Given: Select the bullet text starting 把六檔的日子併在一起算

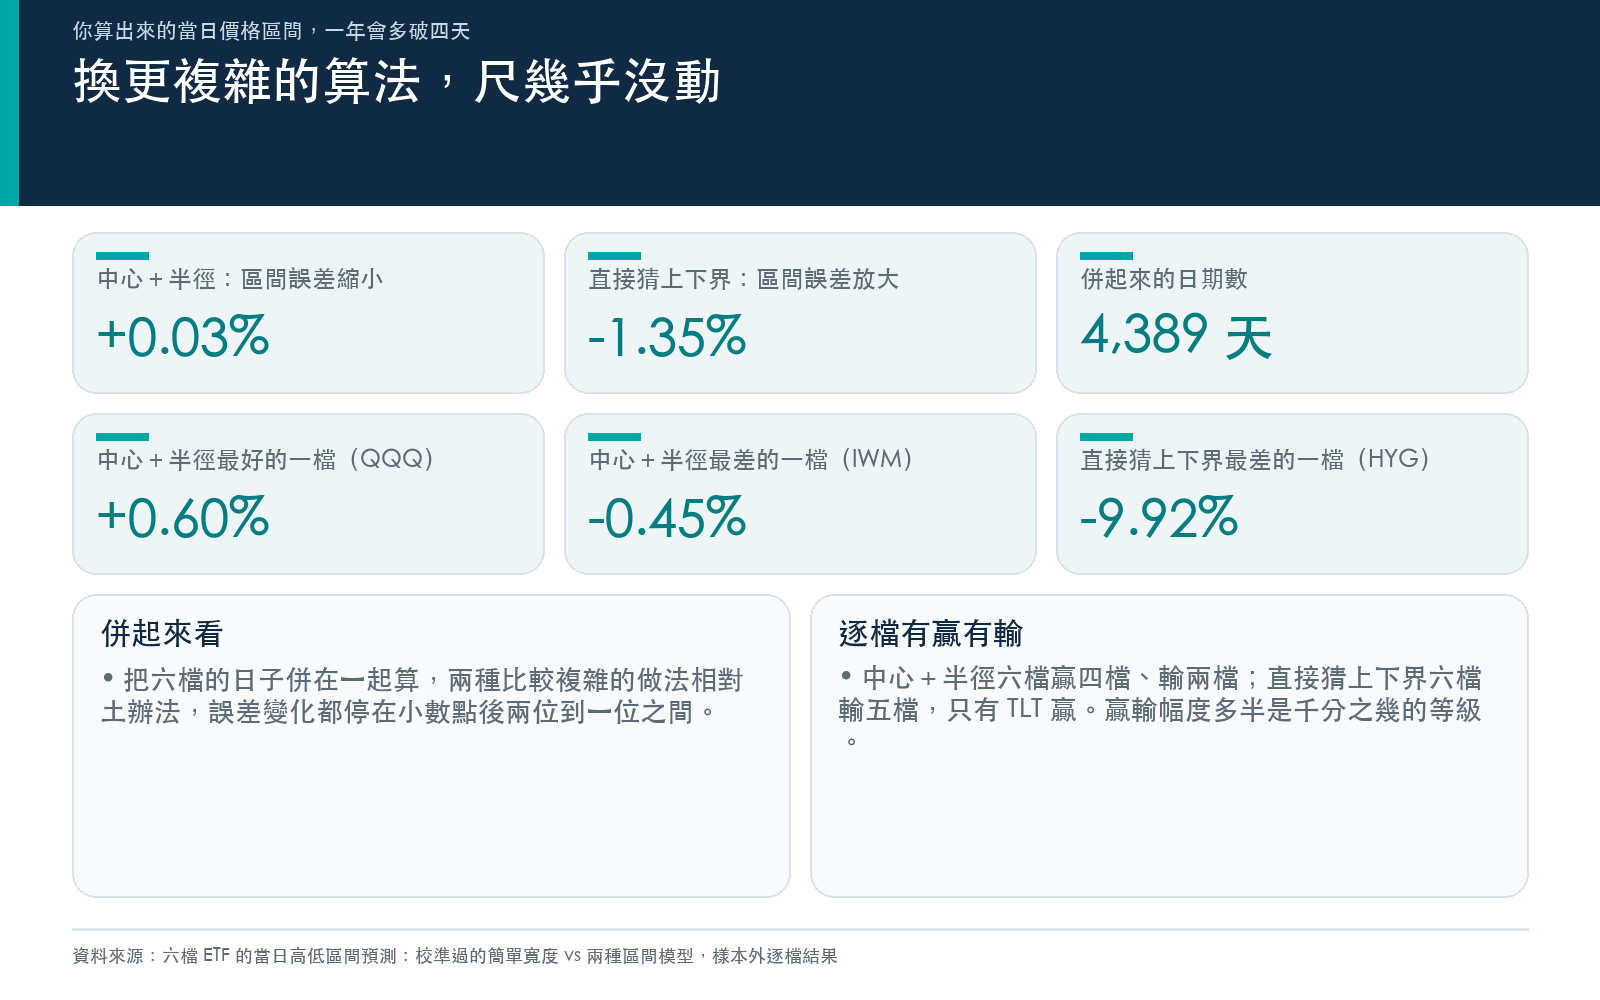Looking at the screenshot, I should click(x=422, y=696).
